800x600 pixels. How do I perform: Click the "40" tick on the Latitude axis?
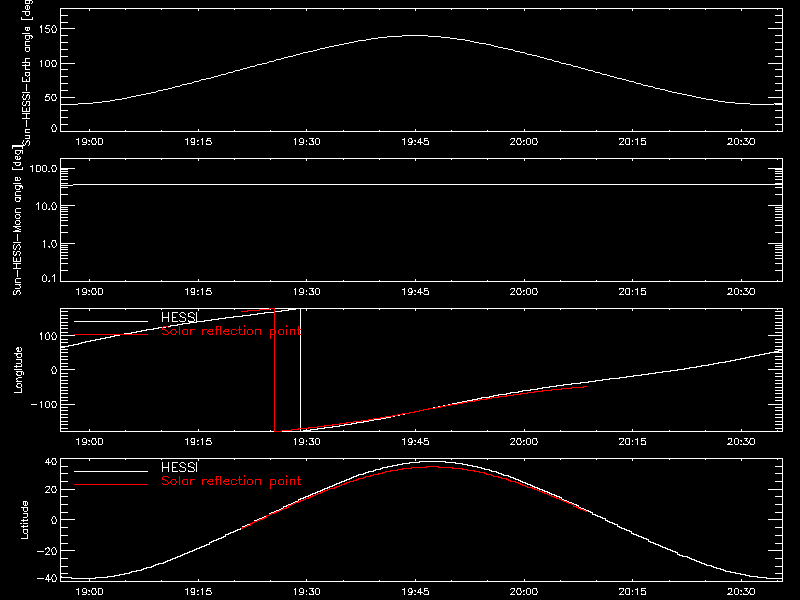(51, 462)
